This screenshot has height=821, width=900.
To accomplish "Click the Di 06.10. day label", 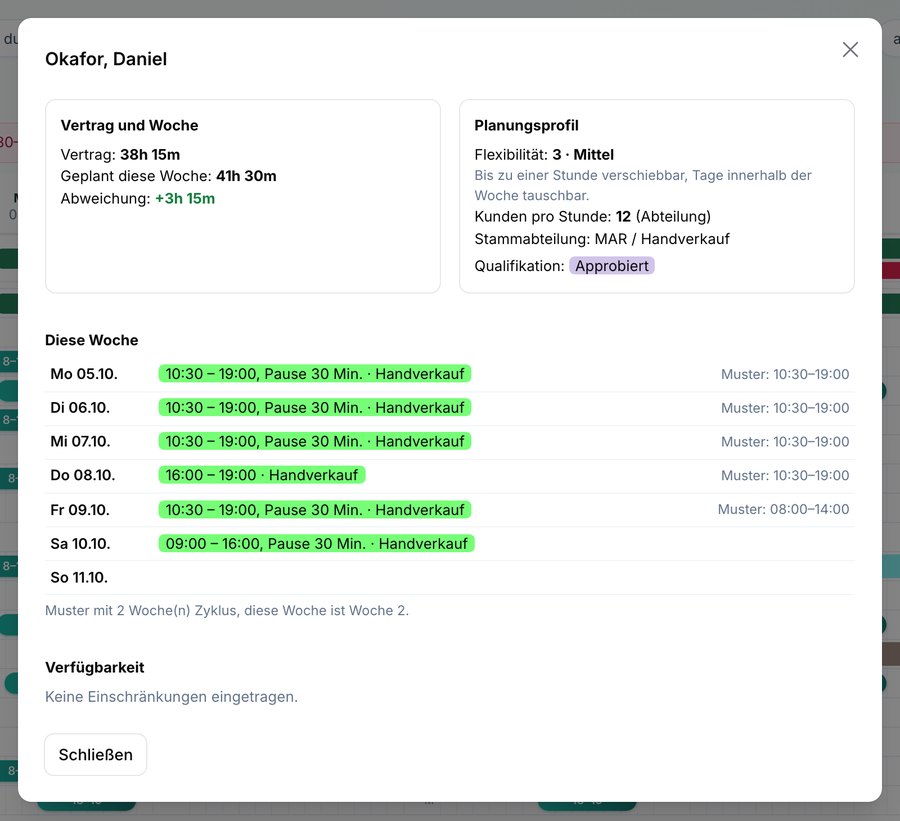I will [80, 408].
